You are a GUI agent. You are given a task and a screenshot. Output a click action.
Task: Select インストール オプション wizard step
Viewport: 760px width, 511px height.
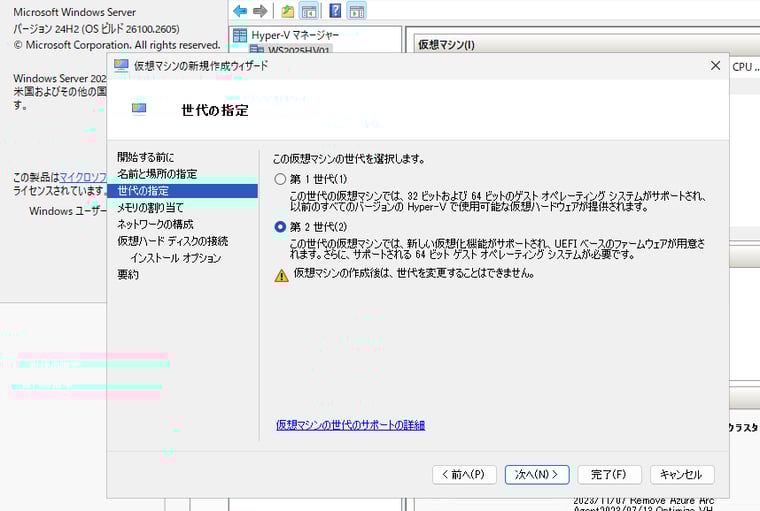tap(175, 257)
